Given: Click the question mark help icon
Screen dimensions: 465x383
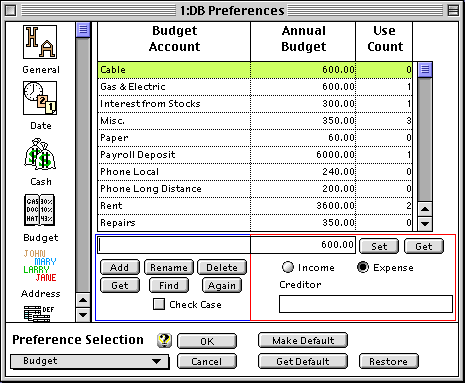Looking at the screenshot, I should (164, 340).
